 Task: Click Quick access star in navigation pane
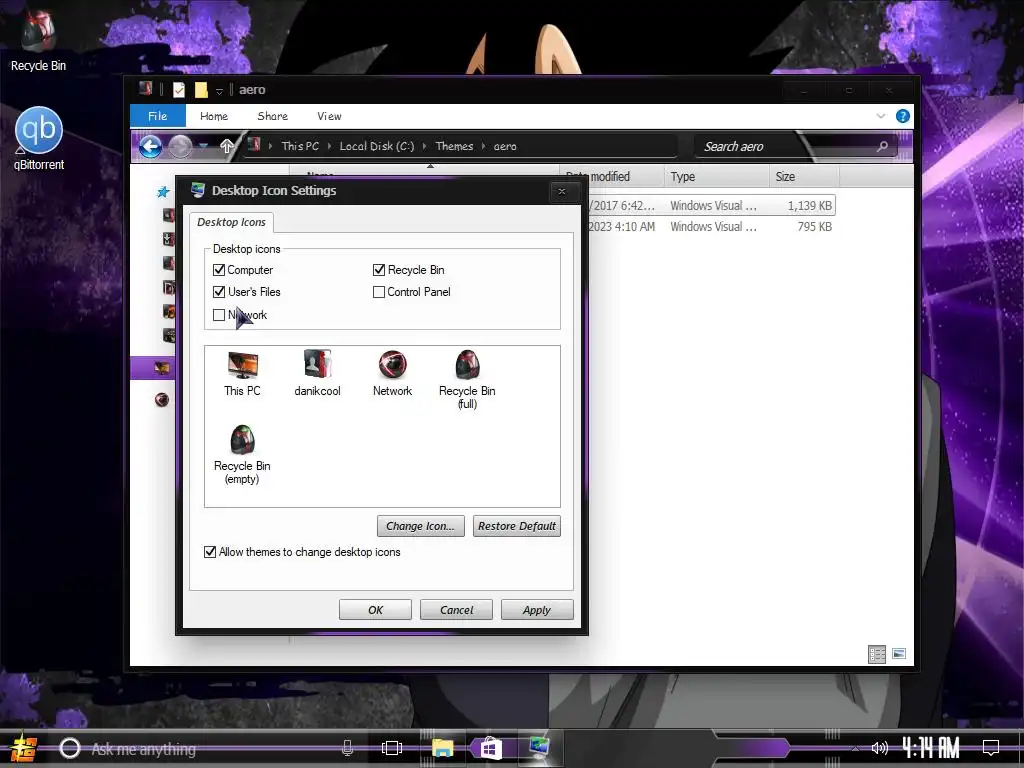(163, 191)
